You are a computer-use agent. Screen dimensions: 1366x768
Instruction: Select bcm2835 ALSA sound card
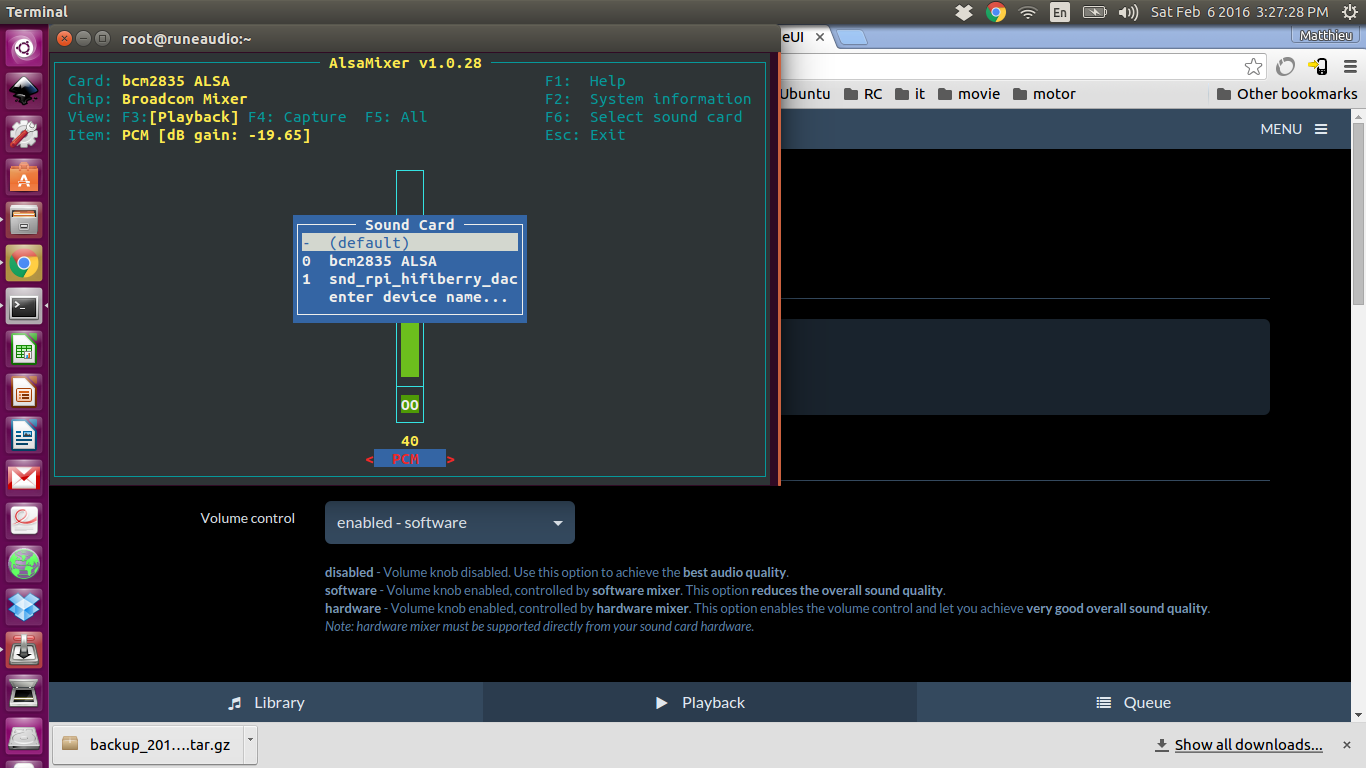coord(410,261)
